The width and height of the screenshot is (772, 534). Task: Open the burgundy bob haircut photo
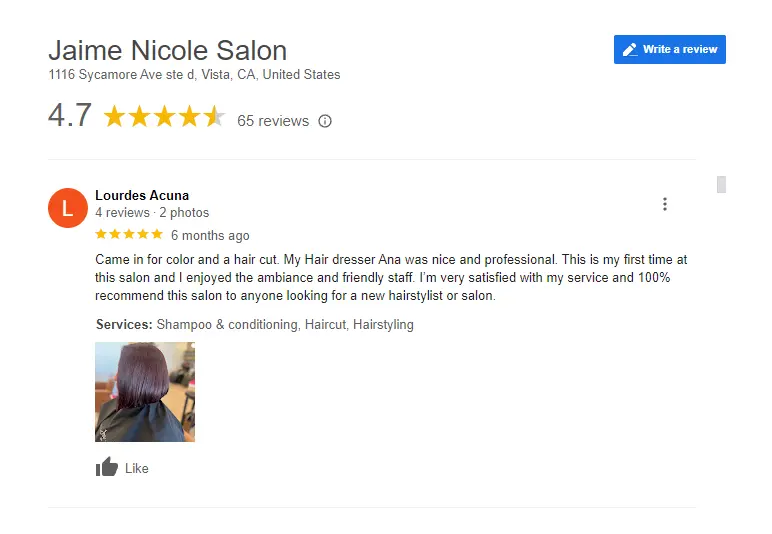(145, 392)
